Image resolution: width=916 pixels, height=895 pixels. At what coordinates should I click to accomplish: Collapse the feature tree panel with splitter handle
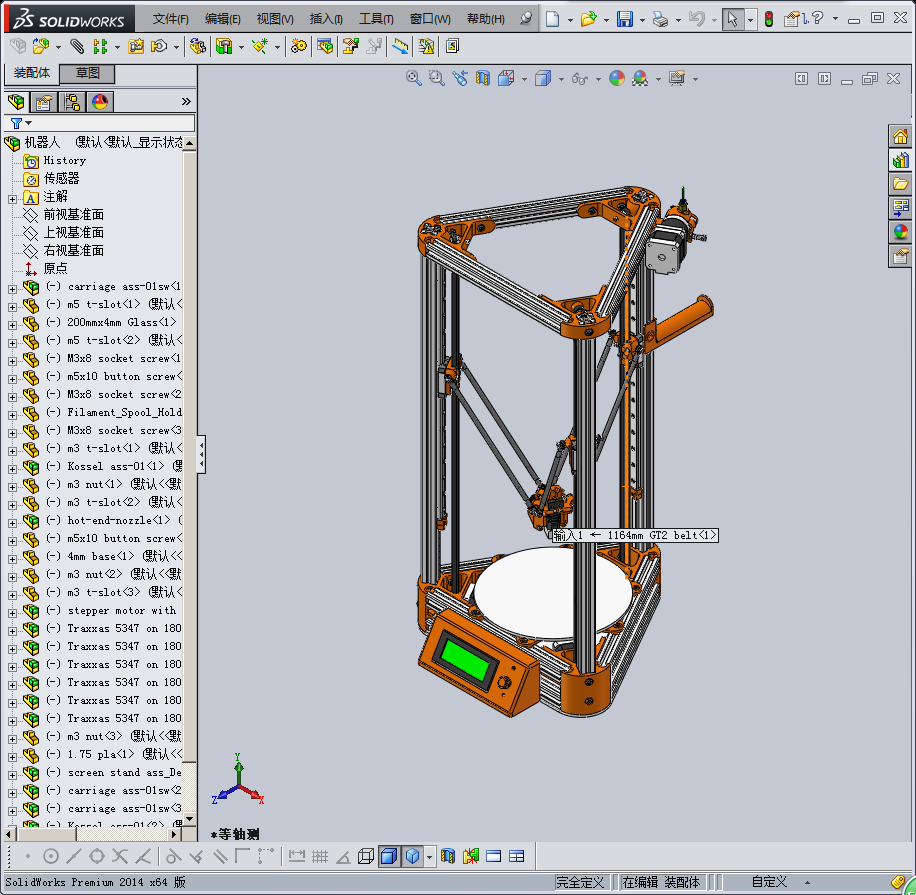(x=201, y=454)
